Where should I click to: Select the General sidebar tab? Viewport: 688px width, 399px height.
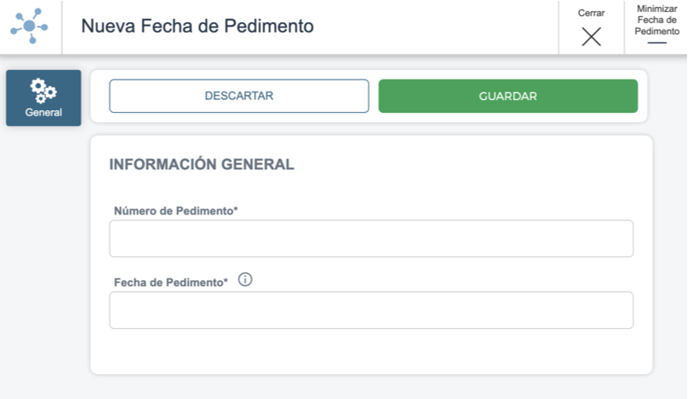coord(43,98)
